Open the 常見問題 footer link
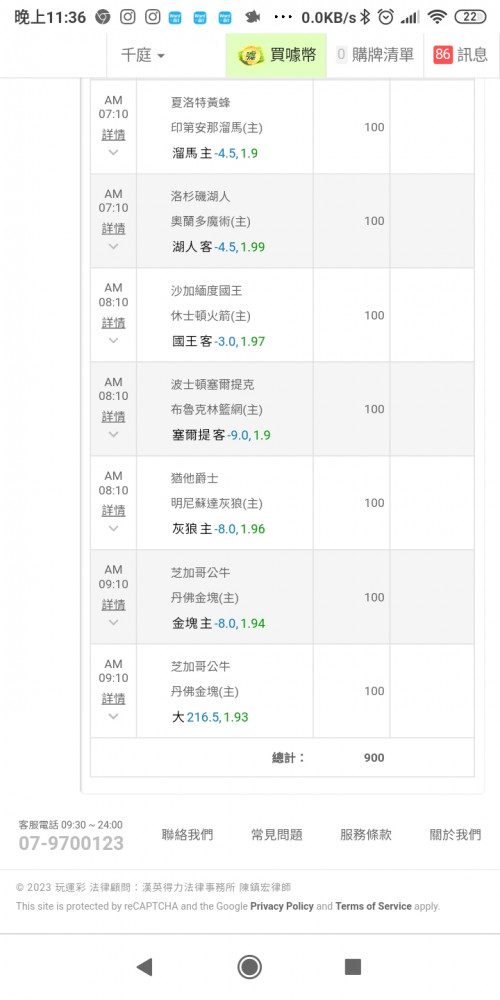 (277, 835)
